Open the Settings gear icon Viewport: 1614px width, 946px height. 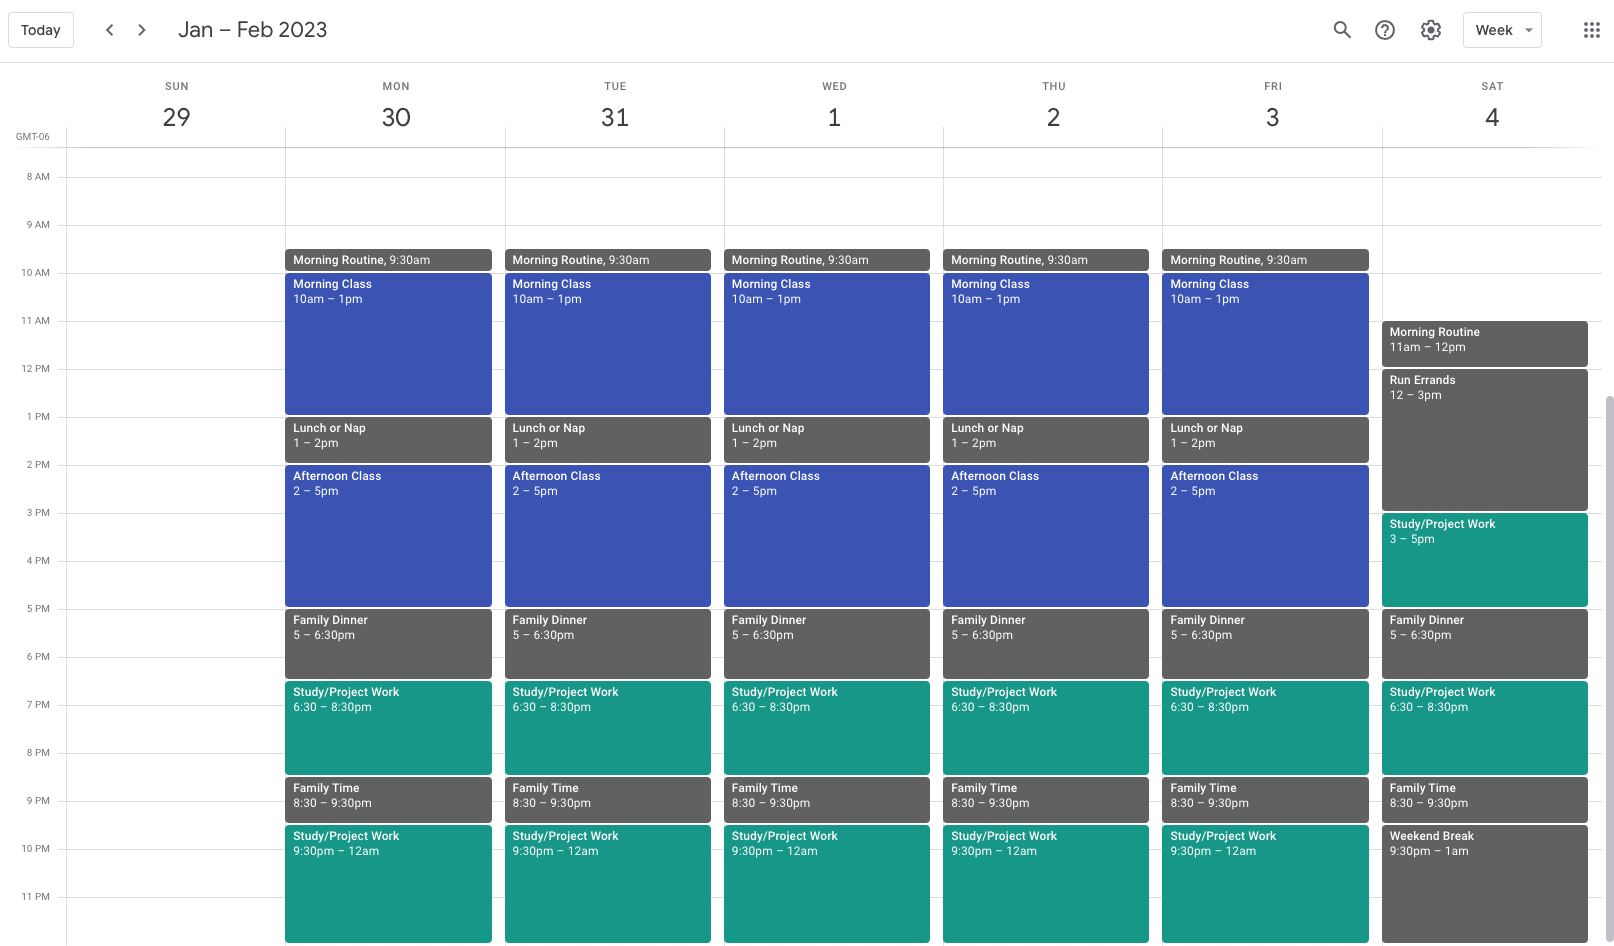pos(1430,30)
